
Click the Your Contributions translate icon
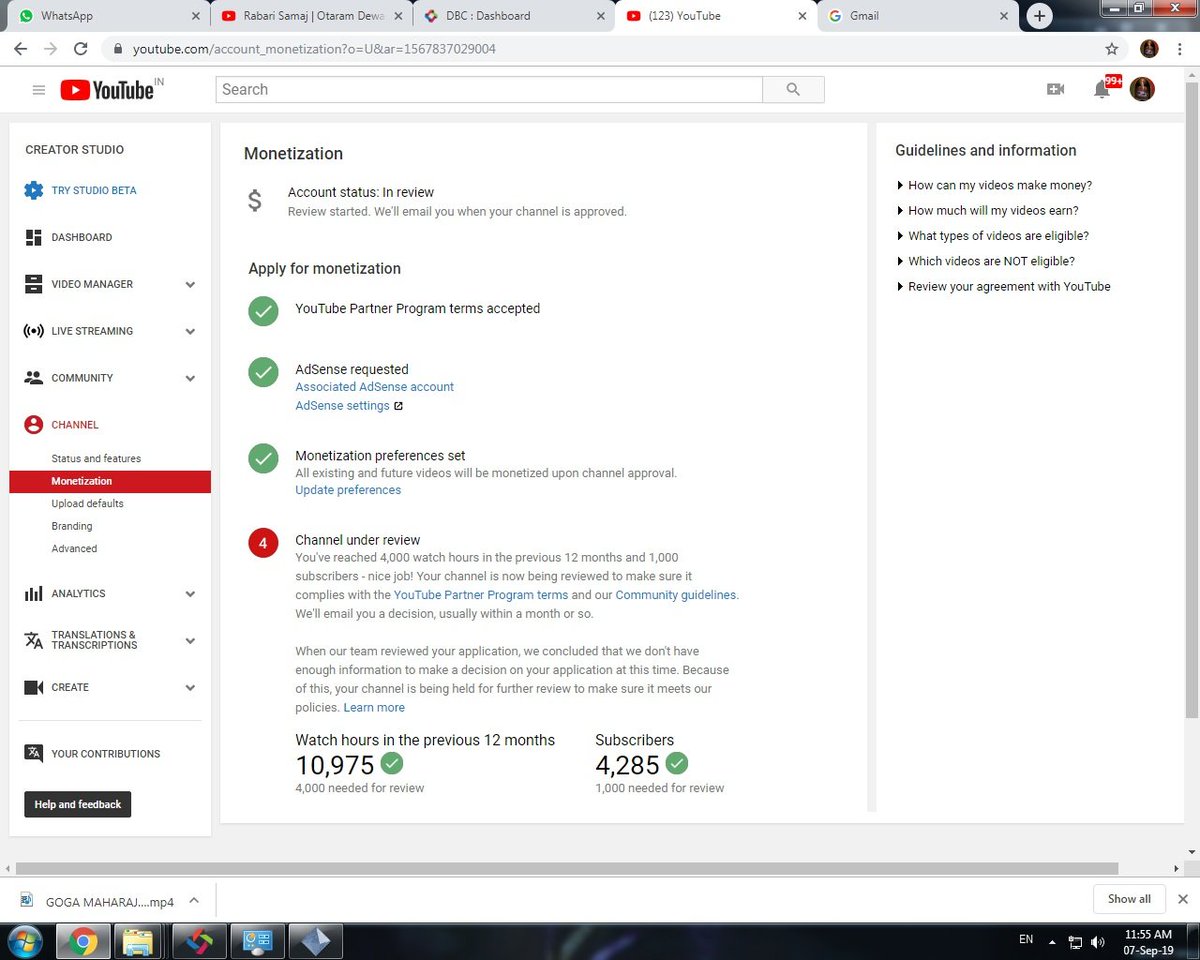(x=34, y=754)
